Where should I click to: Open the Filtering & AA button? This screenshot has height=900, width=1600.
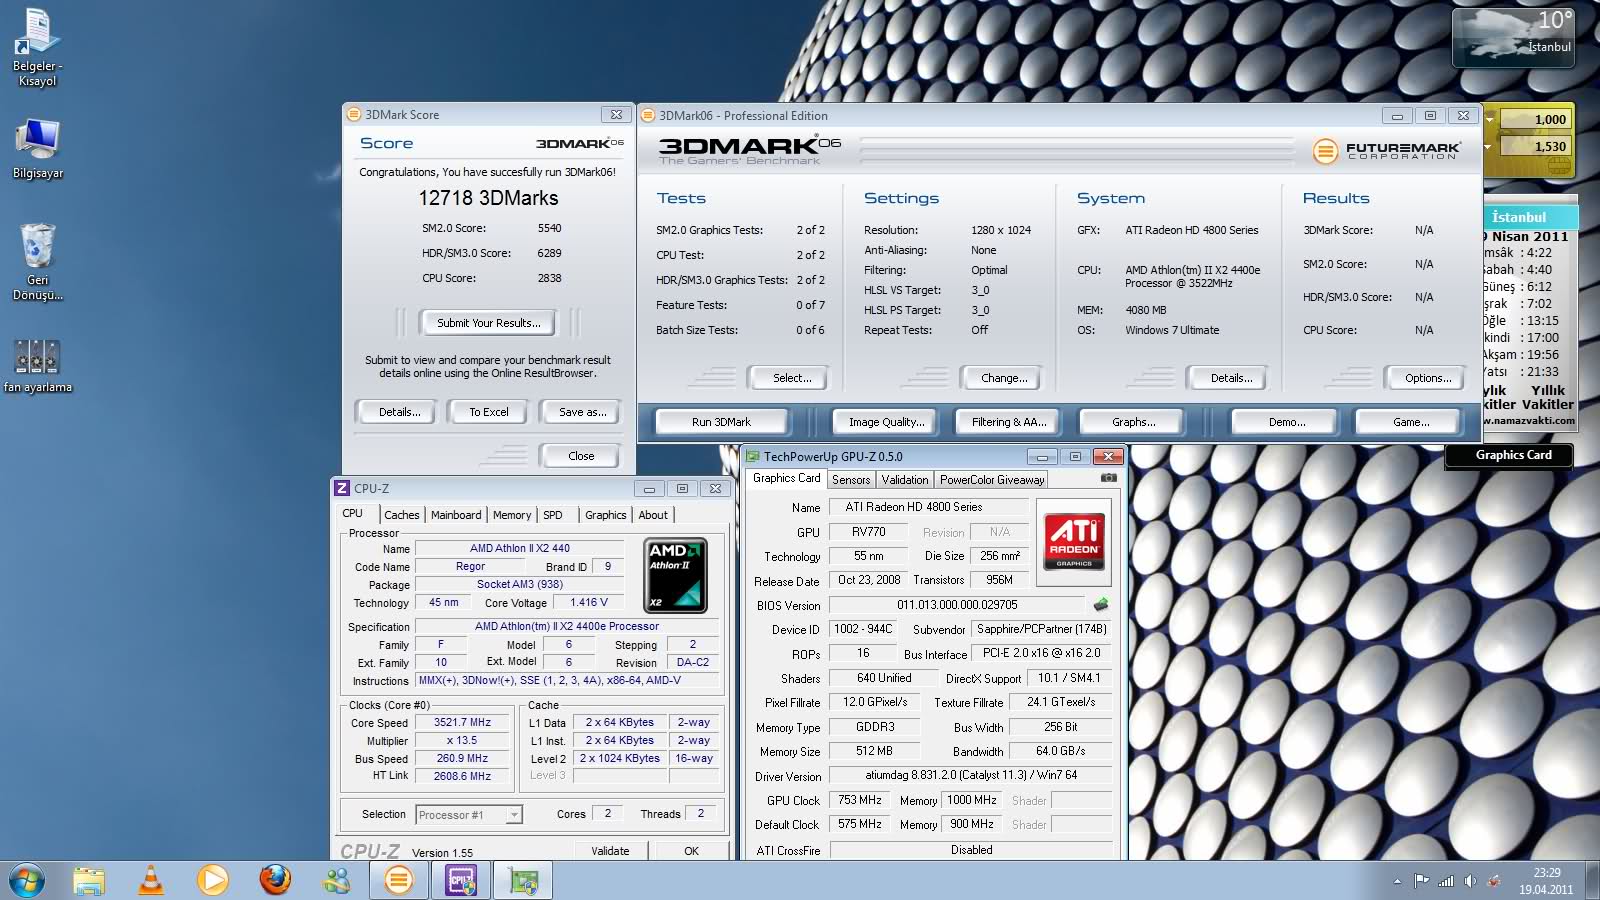[1009, 422]
